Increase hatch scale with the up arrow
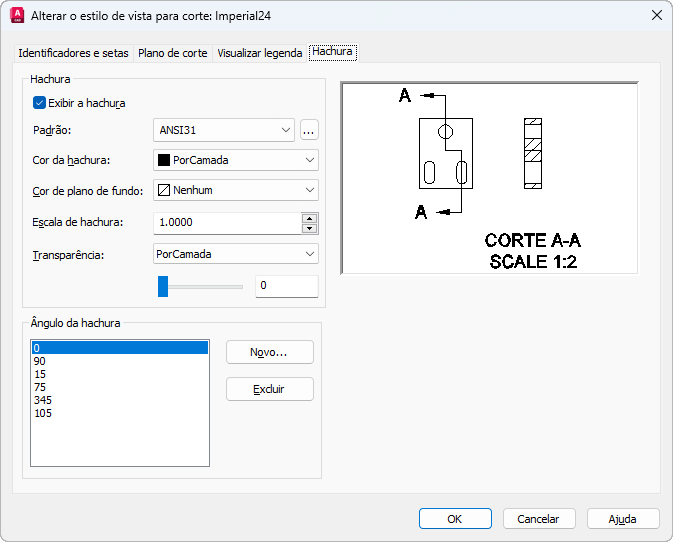 (x=310, y=217)
